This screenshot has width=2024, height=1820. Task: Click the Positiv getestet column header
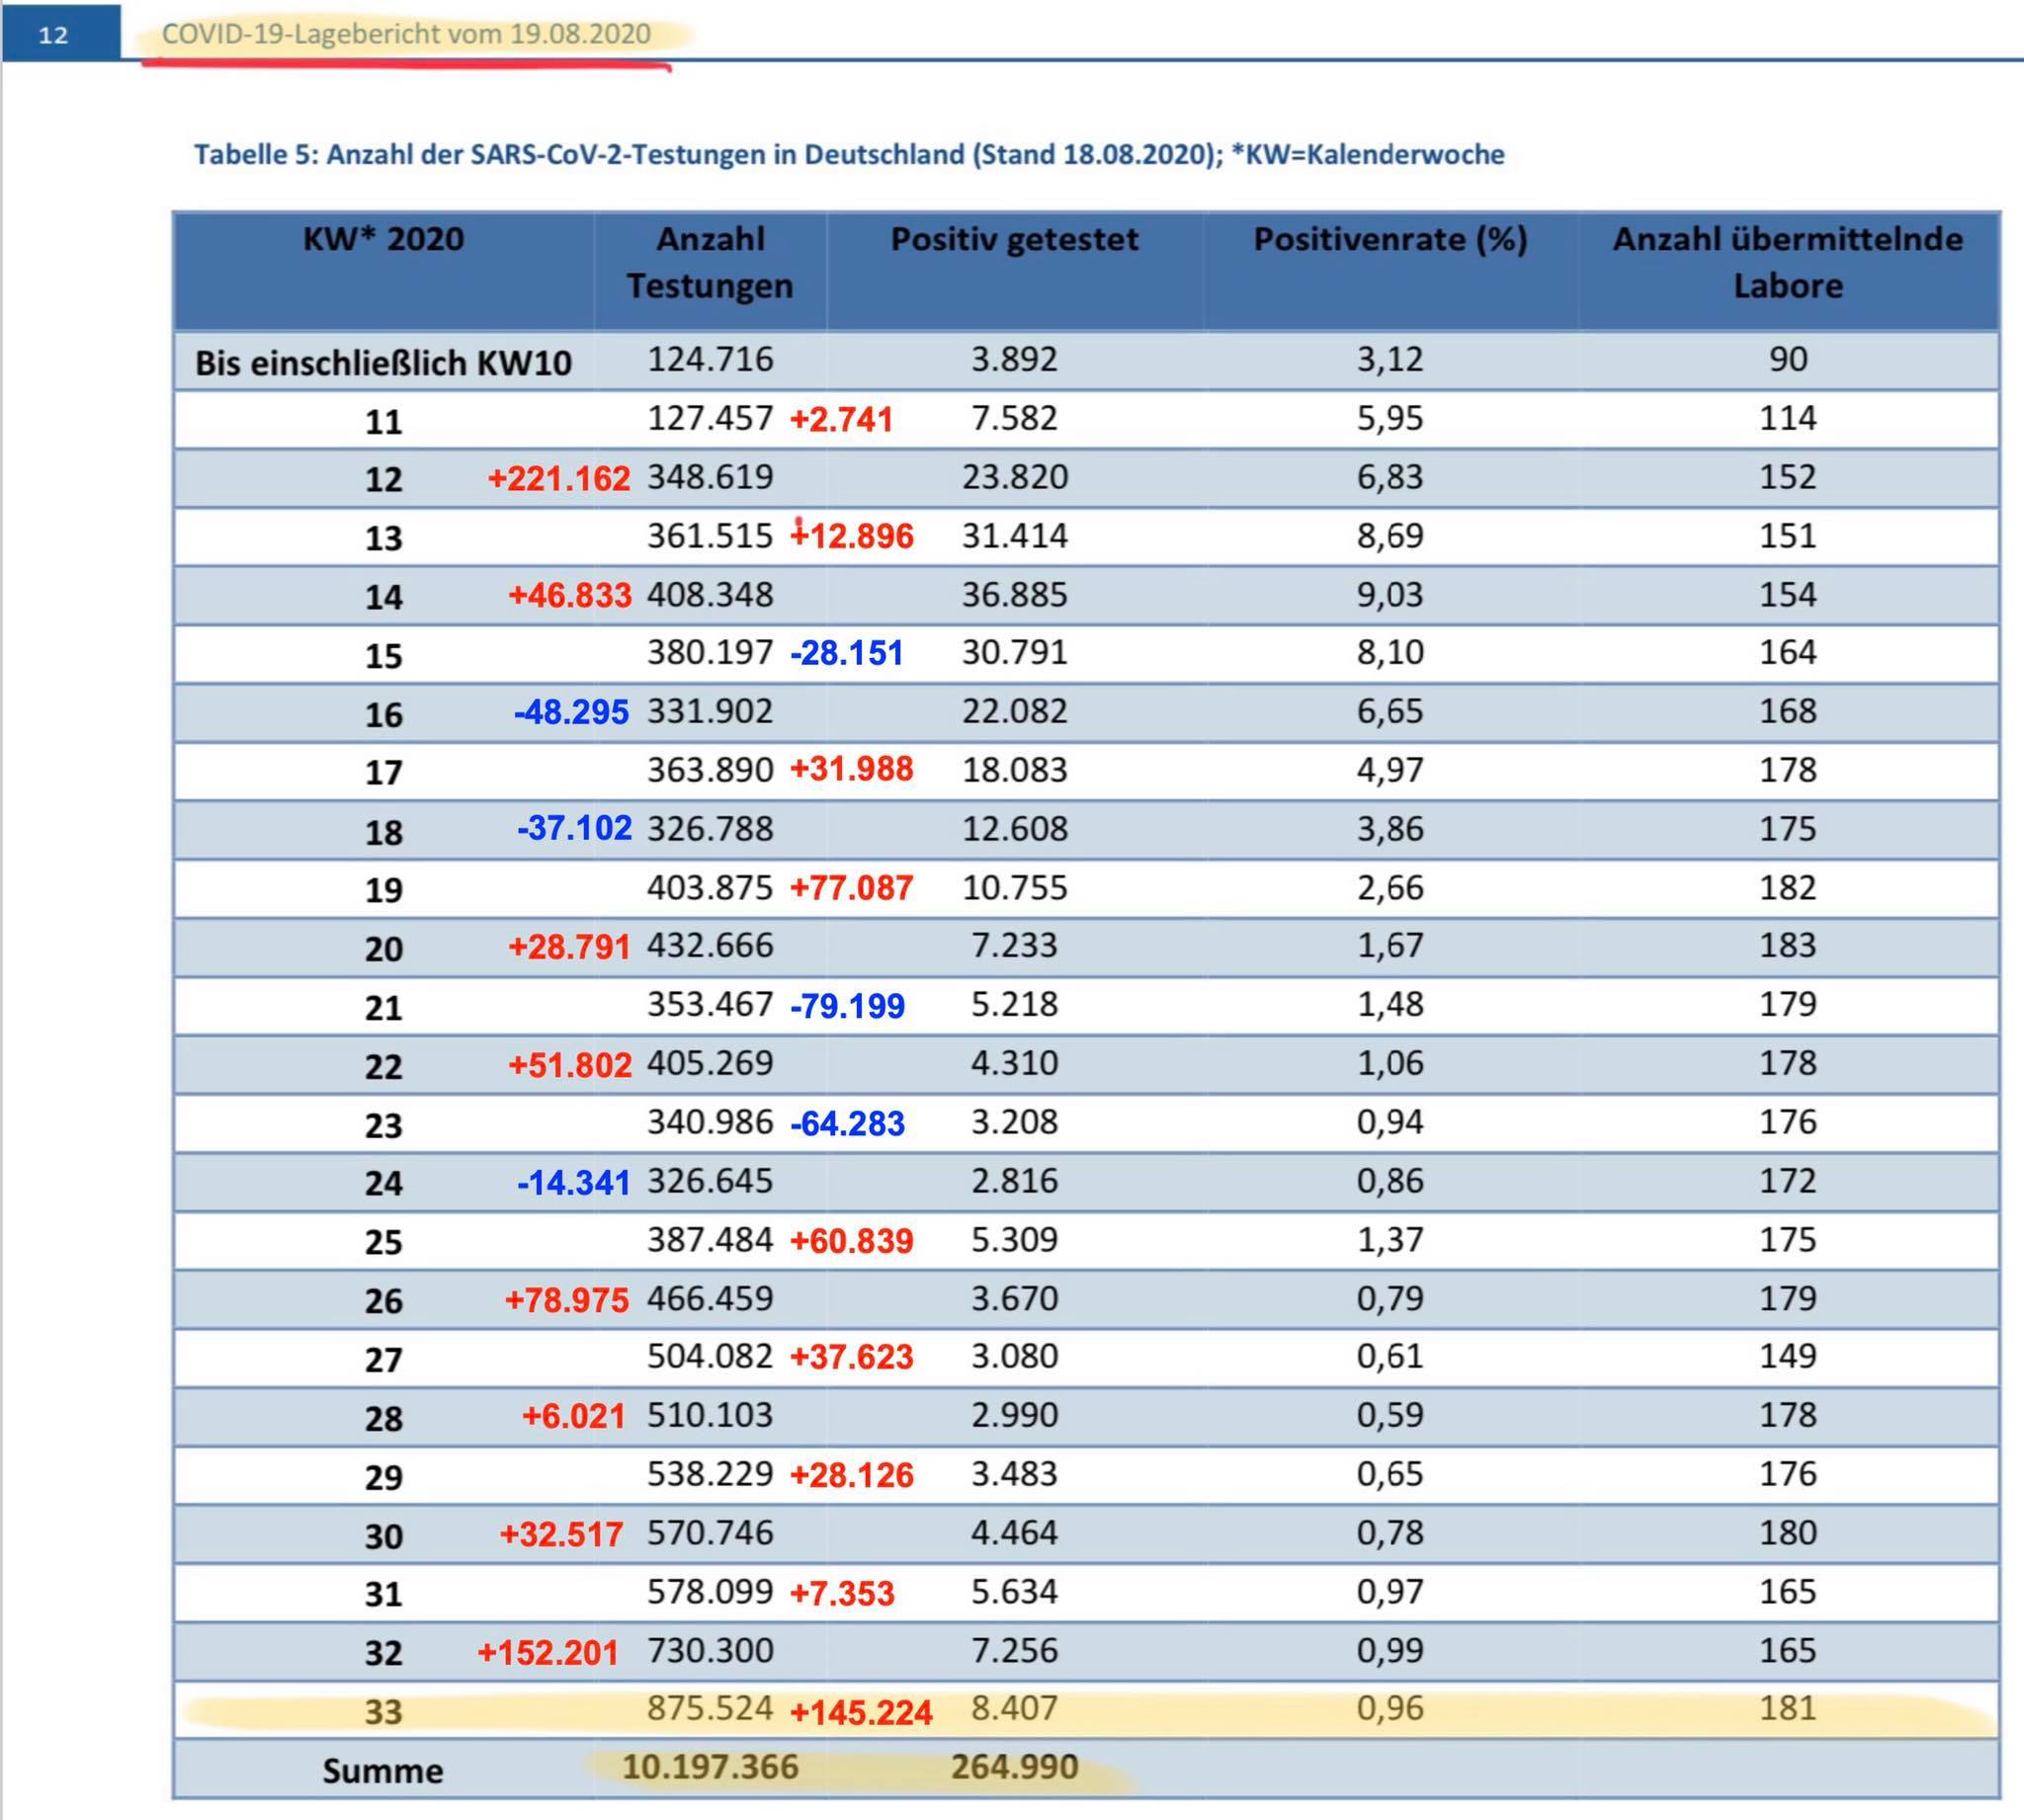pos(1014,239)
